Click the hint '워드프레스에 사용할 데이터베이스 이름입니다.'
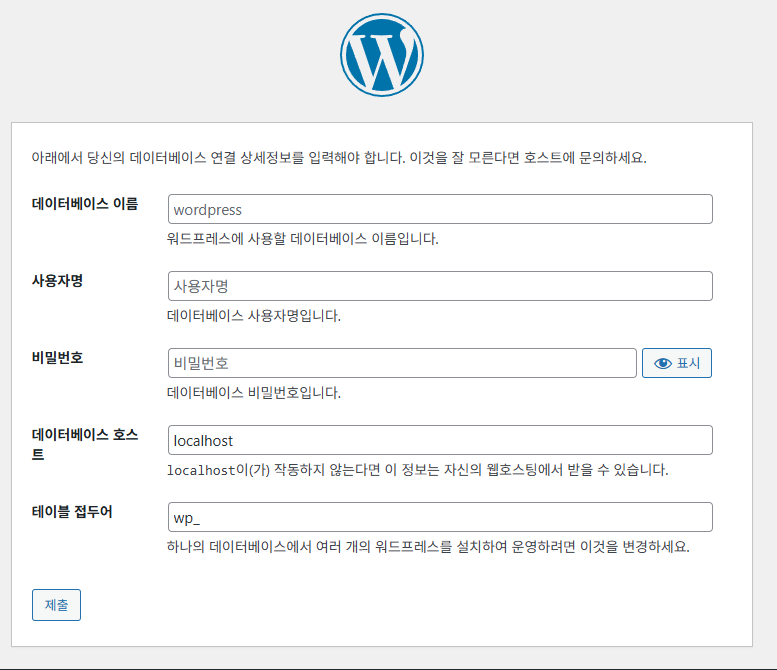 coord(303,239)
